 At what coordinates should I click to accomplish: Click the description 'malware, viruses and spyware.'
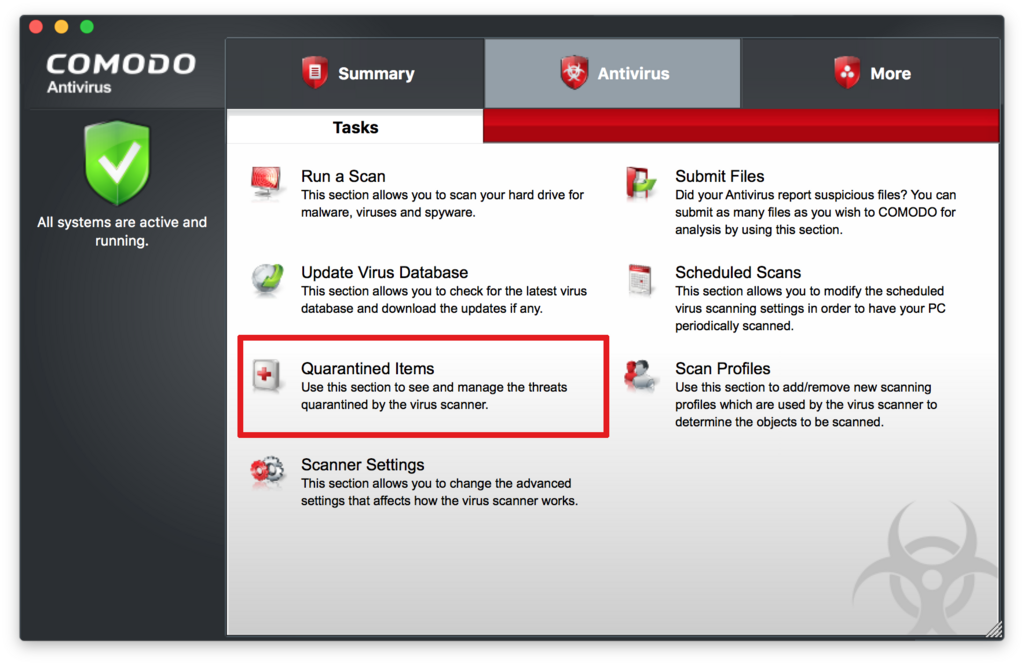pos(388,212)
